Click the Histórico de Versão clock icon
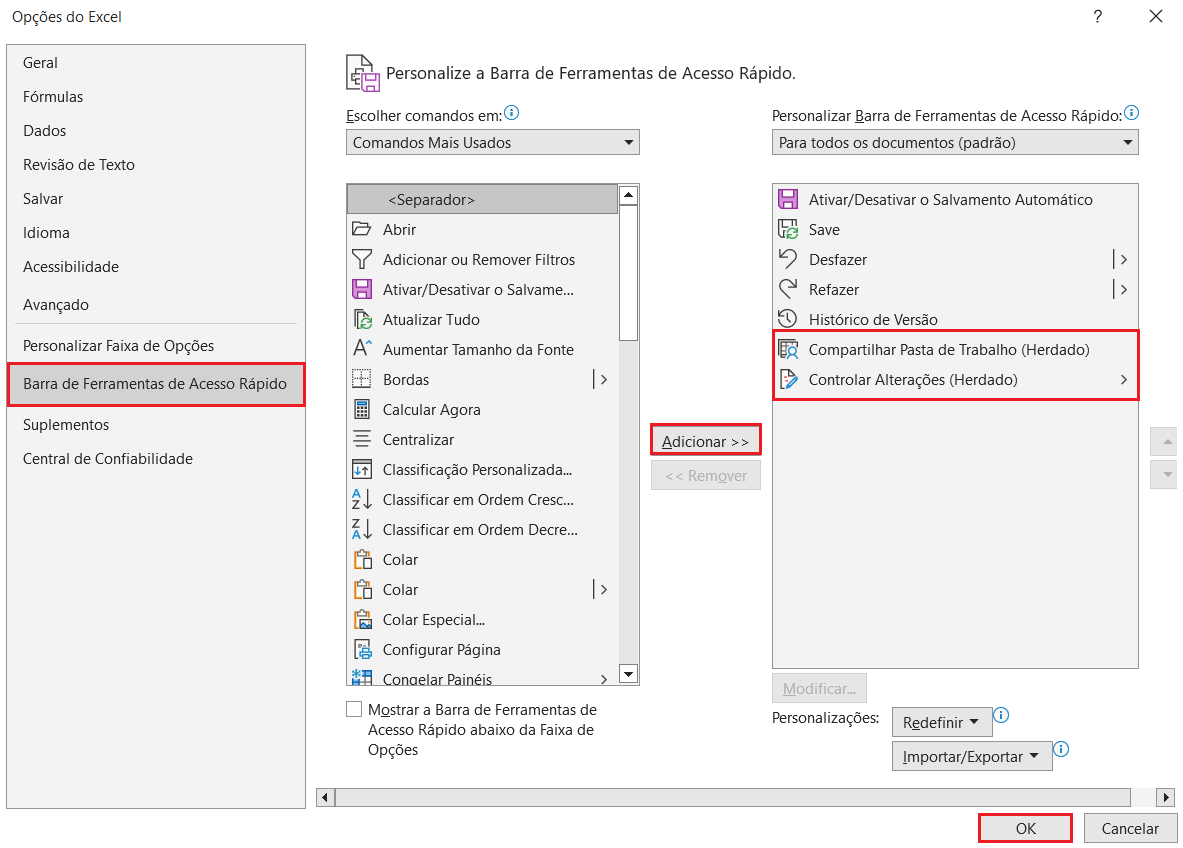Viewport: 1183px width, 848px height. [788, 319]
